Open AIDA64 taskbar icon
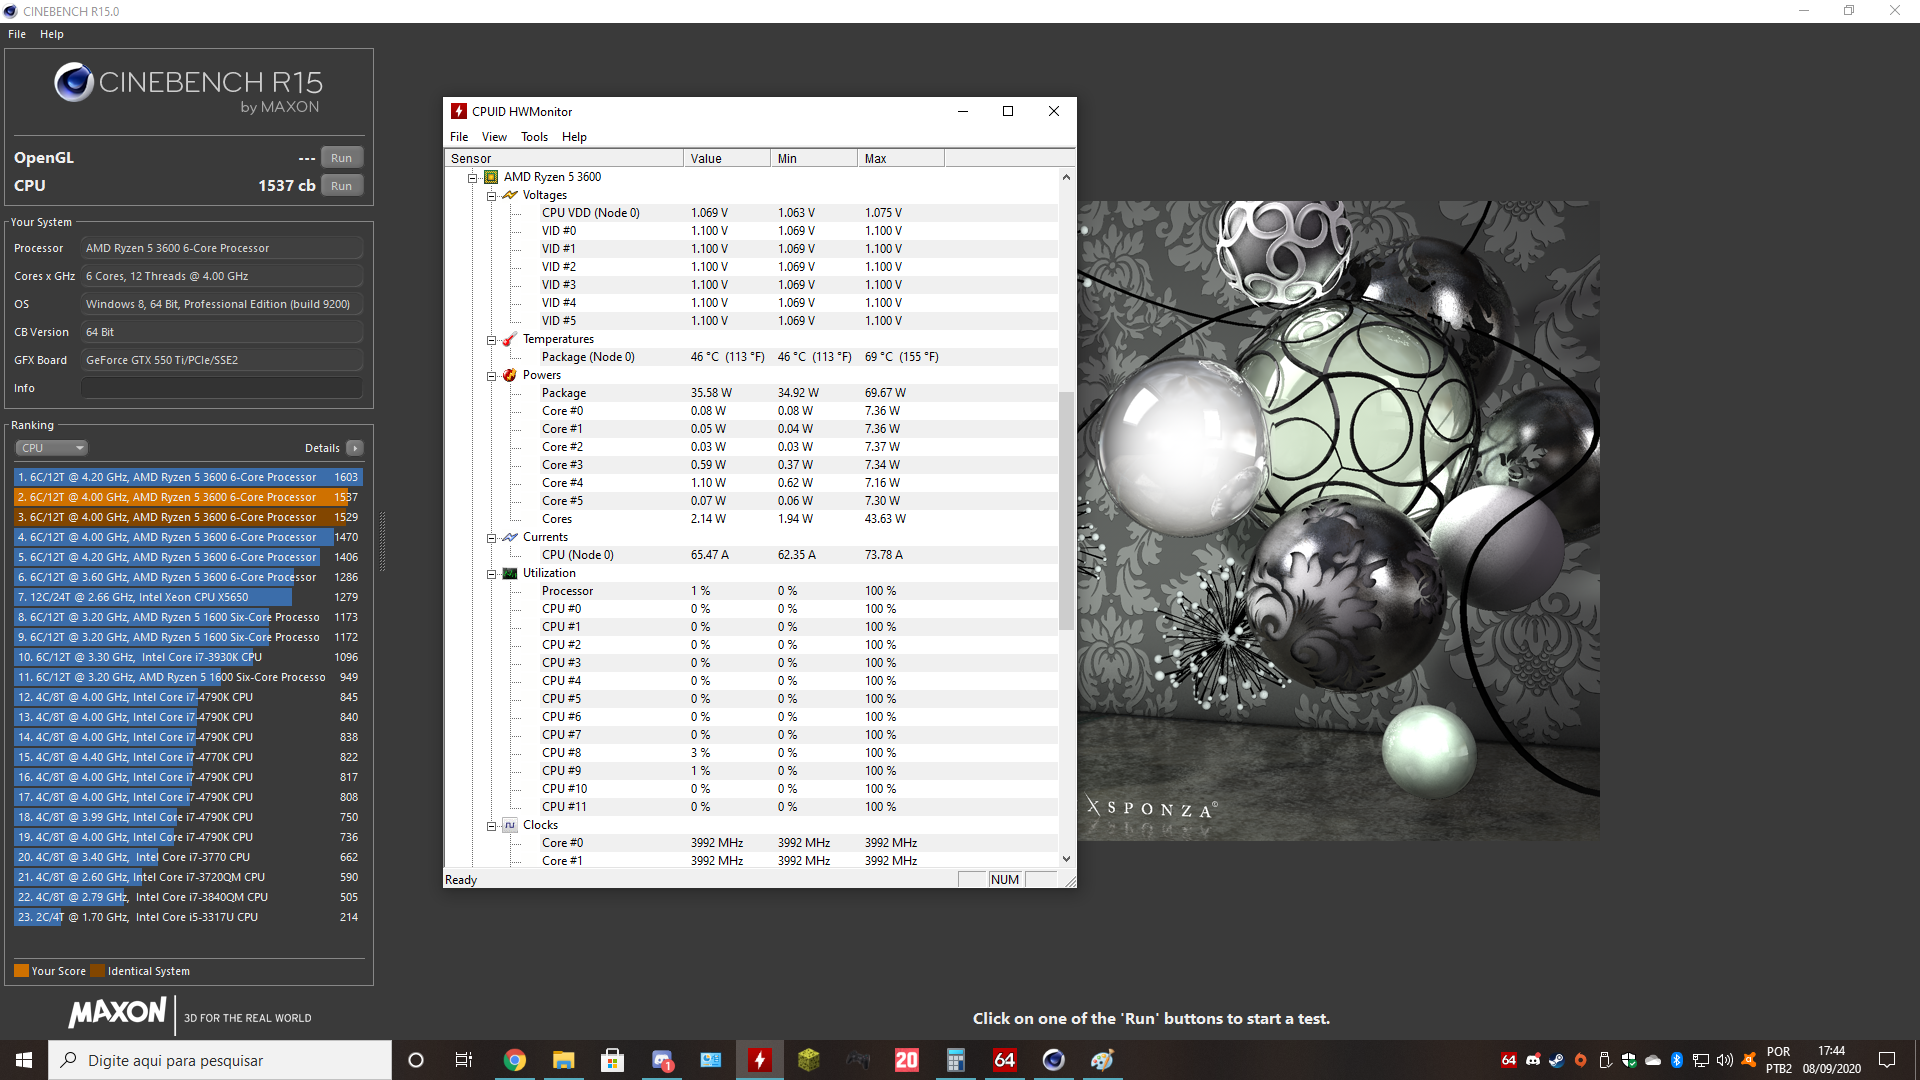This screenshot has height=1080, width=1920. tap(1005, 1060)
